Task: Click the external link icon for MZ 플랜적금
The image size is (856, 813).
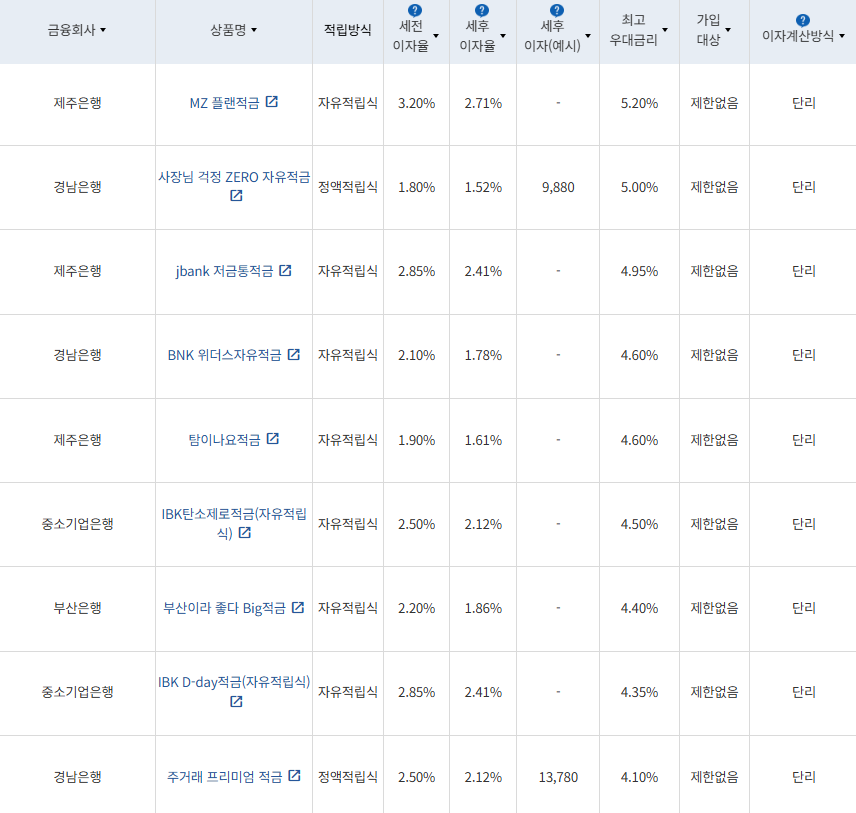Action: point(274,101)
